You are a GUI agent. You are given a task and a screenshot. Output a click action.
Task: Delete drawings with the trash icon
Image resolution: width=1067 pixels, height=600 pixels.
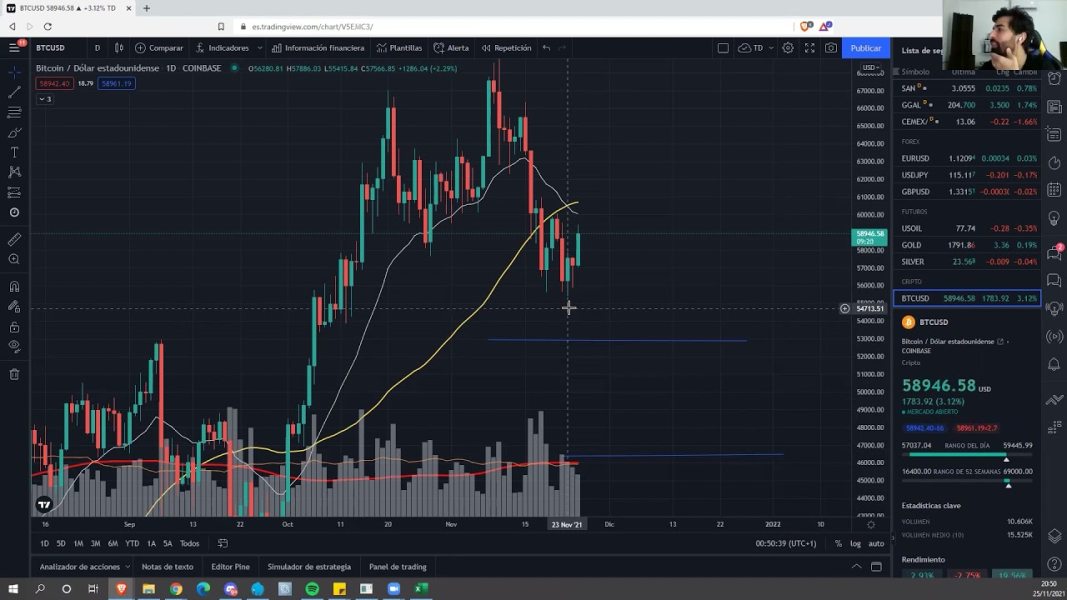click(14, 374)
